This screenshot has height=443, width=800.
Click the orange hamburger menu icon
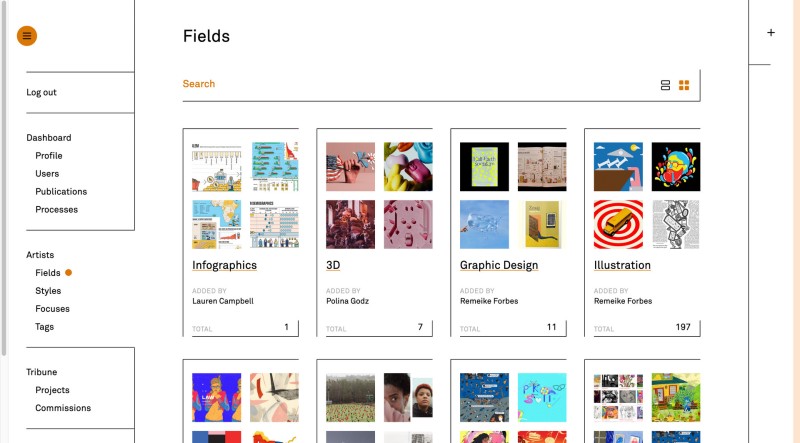[26, 36]
